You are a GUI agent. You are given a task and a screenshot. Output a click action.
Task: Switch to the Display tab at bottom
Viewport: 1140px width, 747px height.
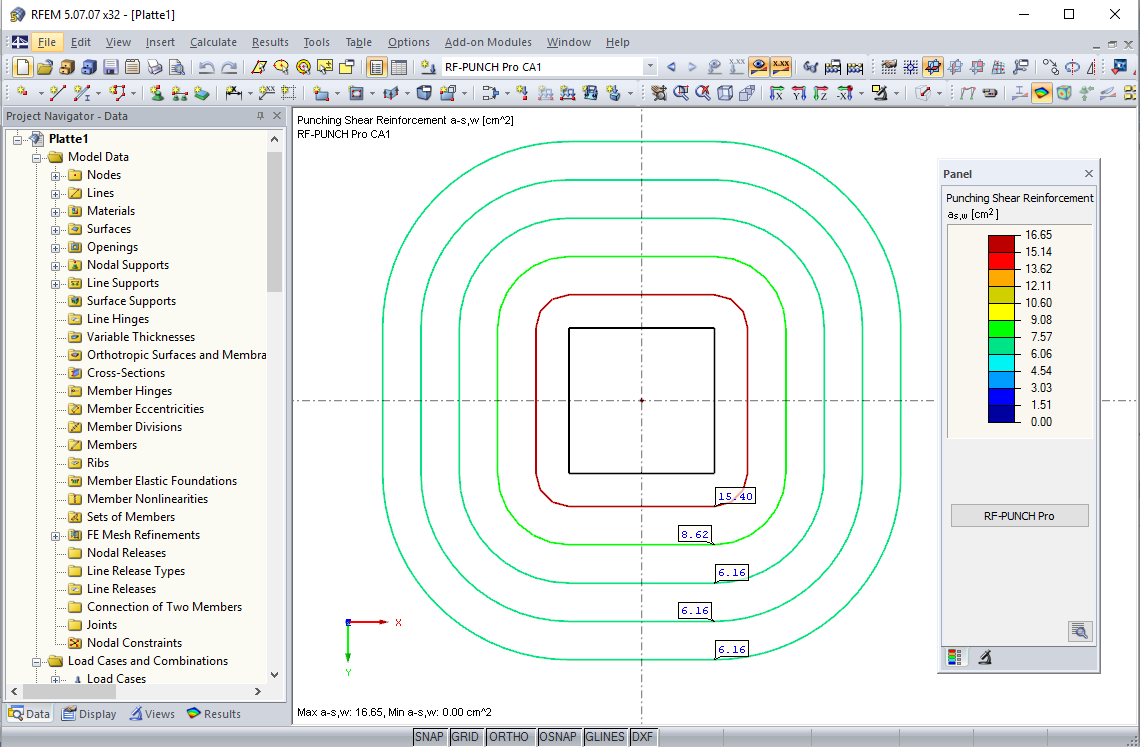pos(89,713)
